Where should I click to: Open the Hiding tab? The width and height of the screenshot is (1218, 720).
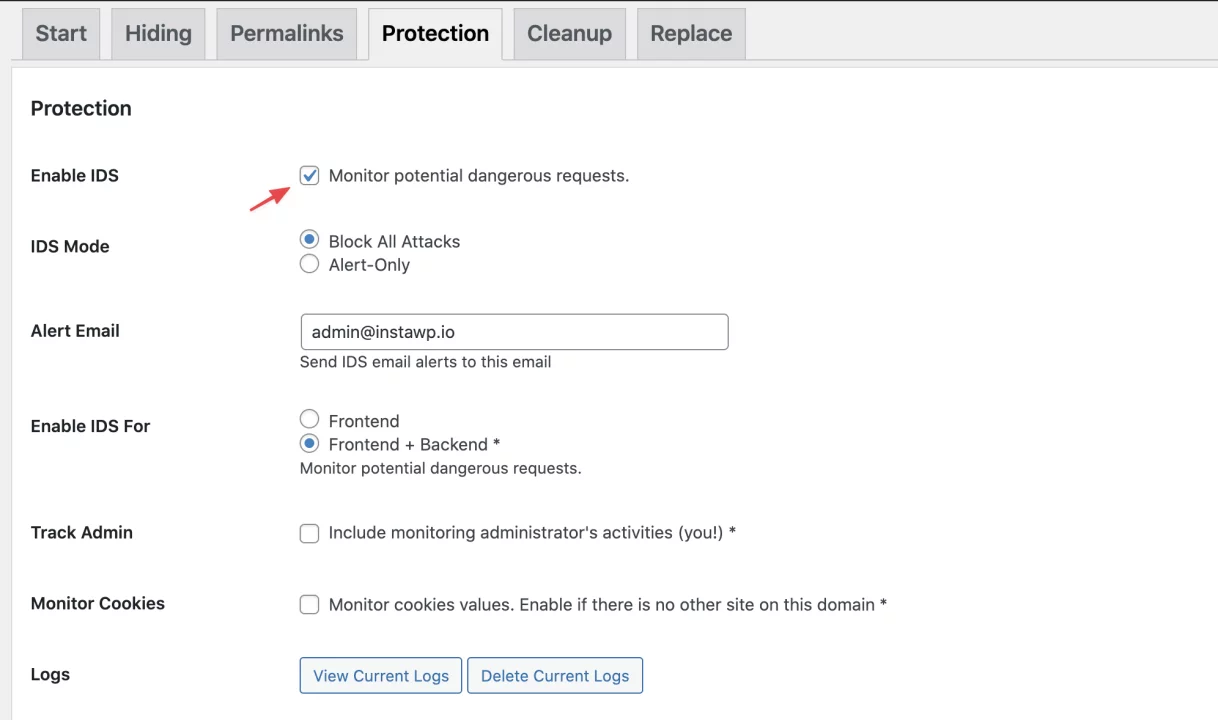(x=158, y=34)
